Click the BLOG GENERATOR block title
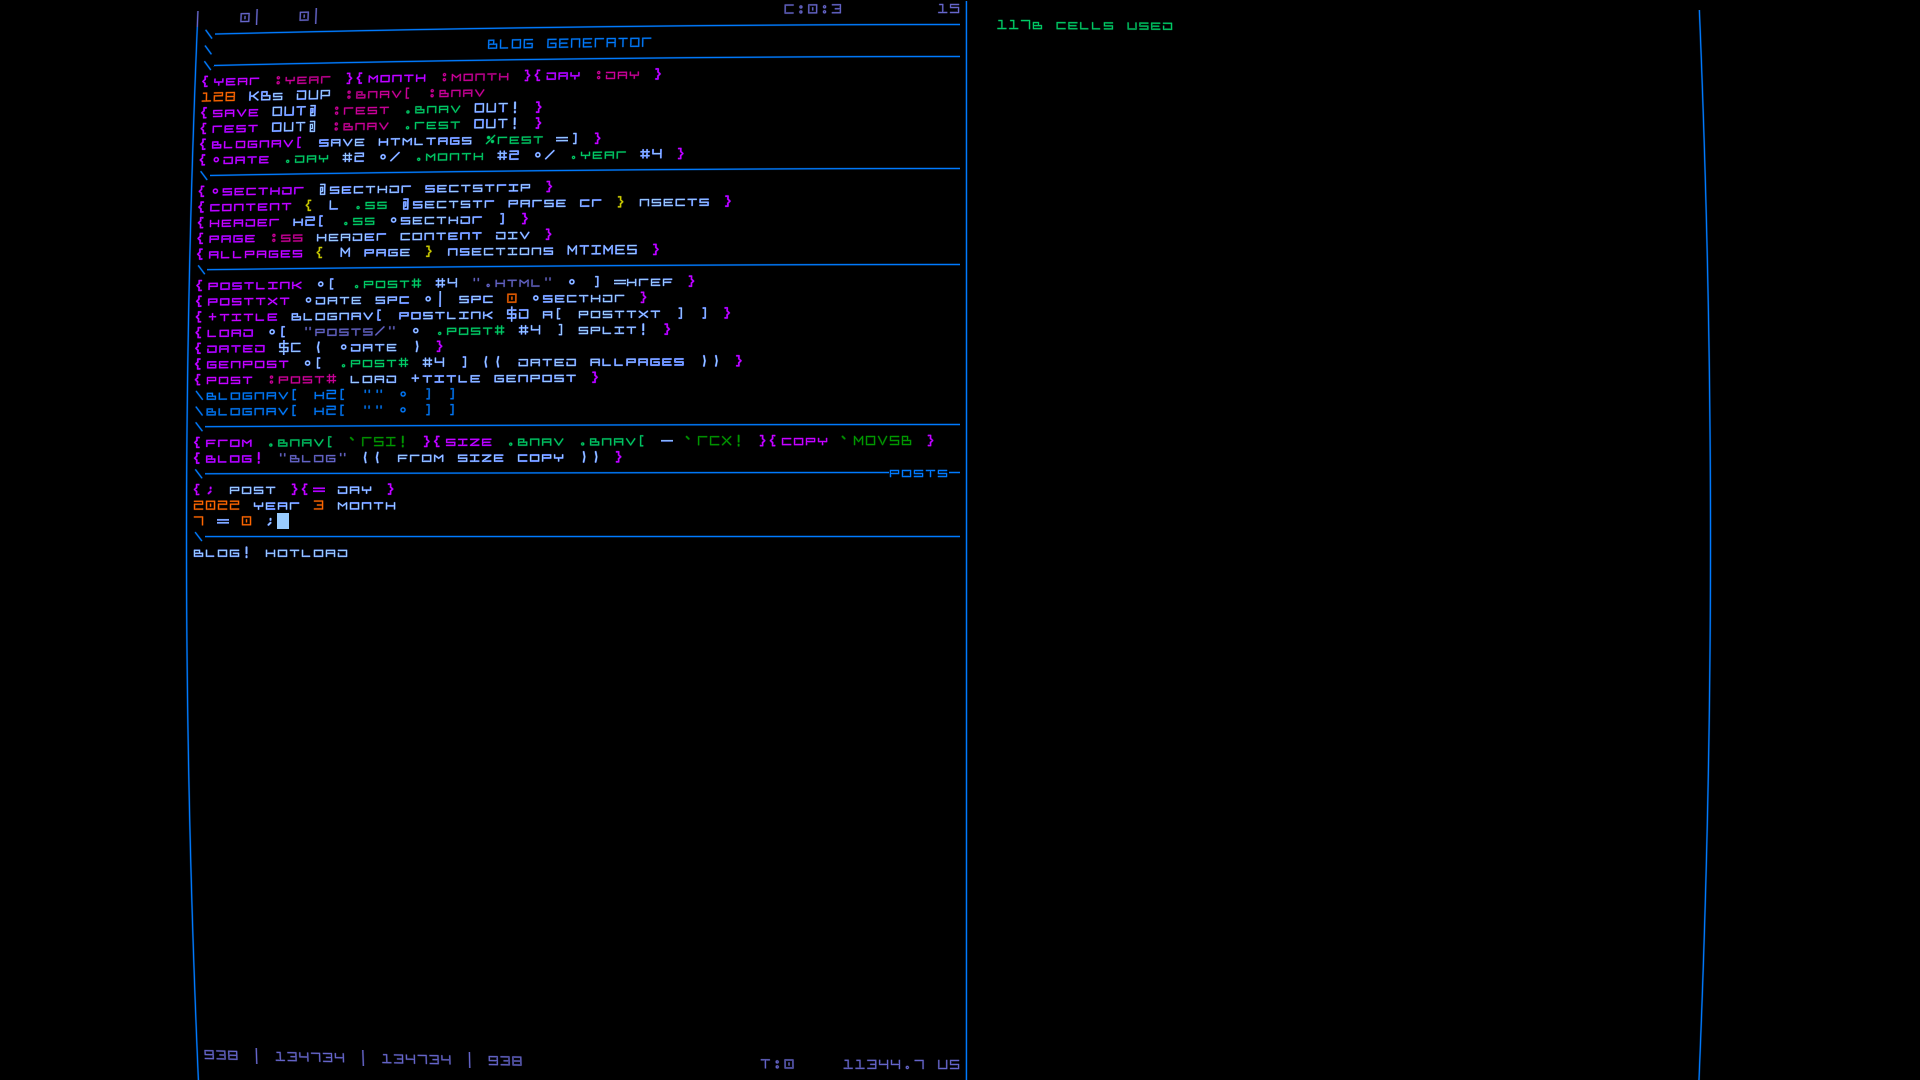 569,43
